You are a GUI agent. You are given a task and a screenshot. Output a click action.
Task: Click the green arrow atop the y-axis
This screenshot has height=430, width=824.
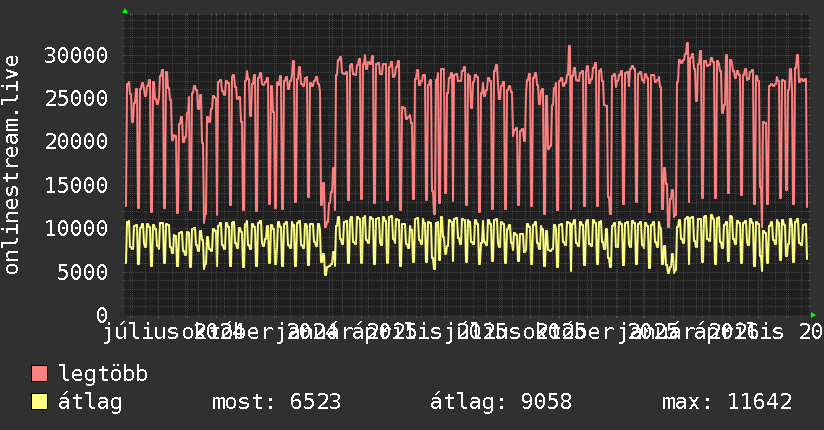click(x=125, y=11)
